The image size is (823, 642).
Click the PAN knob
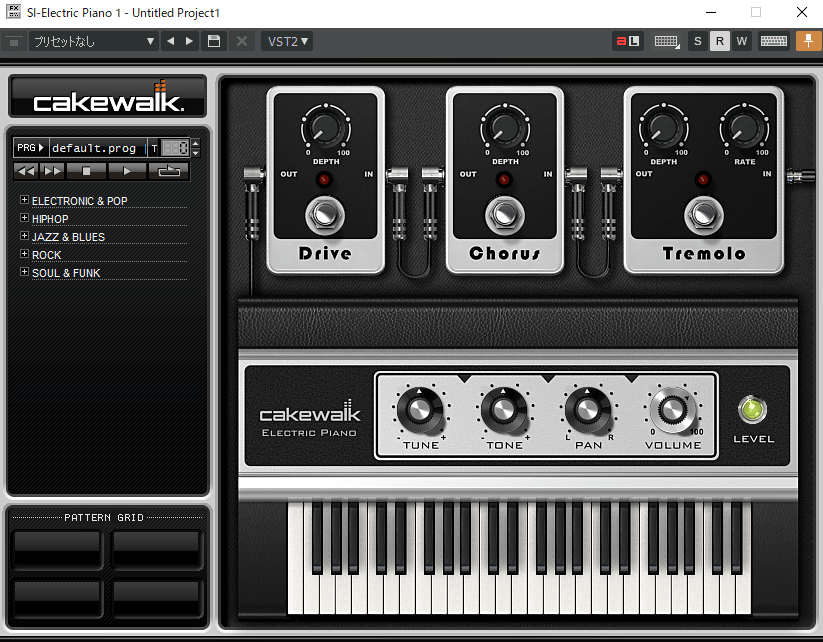click(588, 410)
